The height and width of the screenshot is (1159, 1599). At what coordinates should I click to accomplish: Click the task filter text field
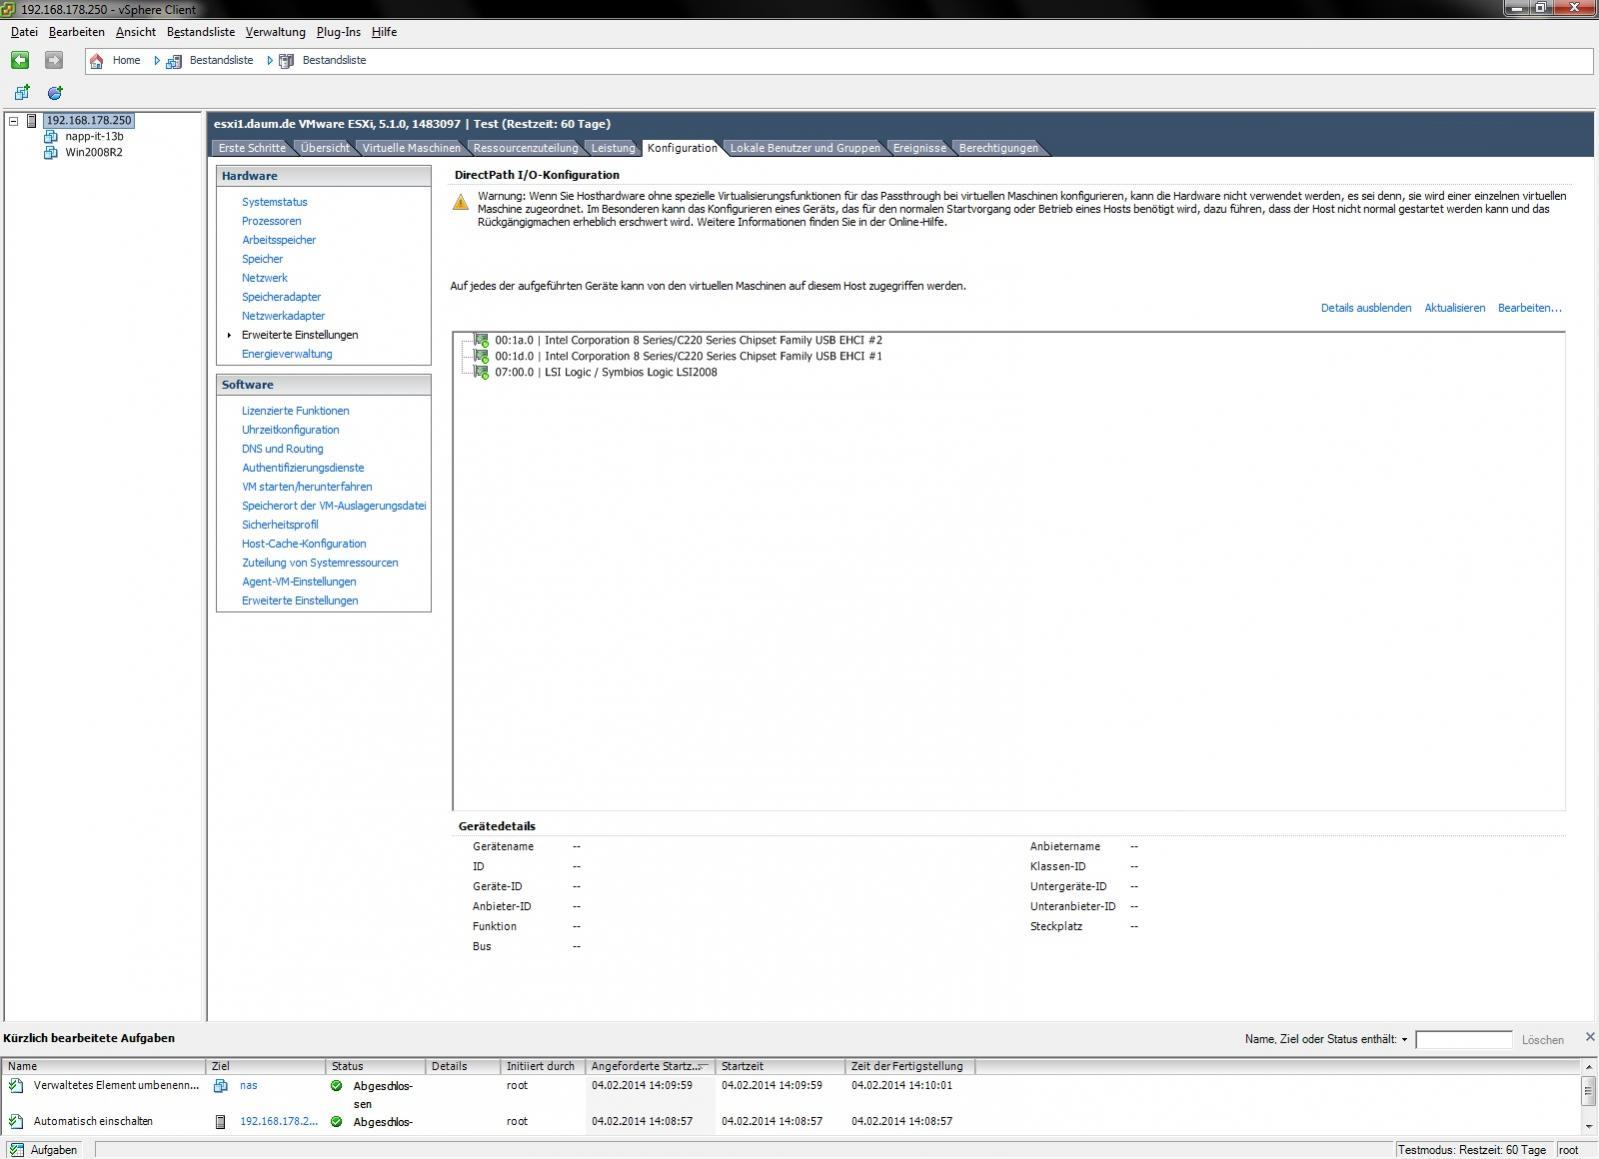(x=1464, y=1040)
